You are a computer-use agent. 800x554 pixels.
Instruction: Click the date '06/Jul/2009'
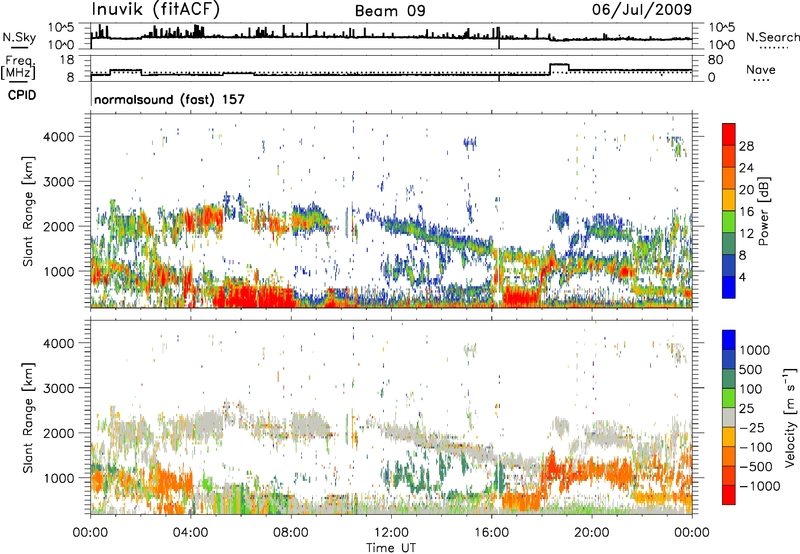(642, 10)
